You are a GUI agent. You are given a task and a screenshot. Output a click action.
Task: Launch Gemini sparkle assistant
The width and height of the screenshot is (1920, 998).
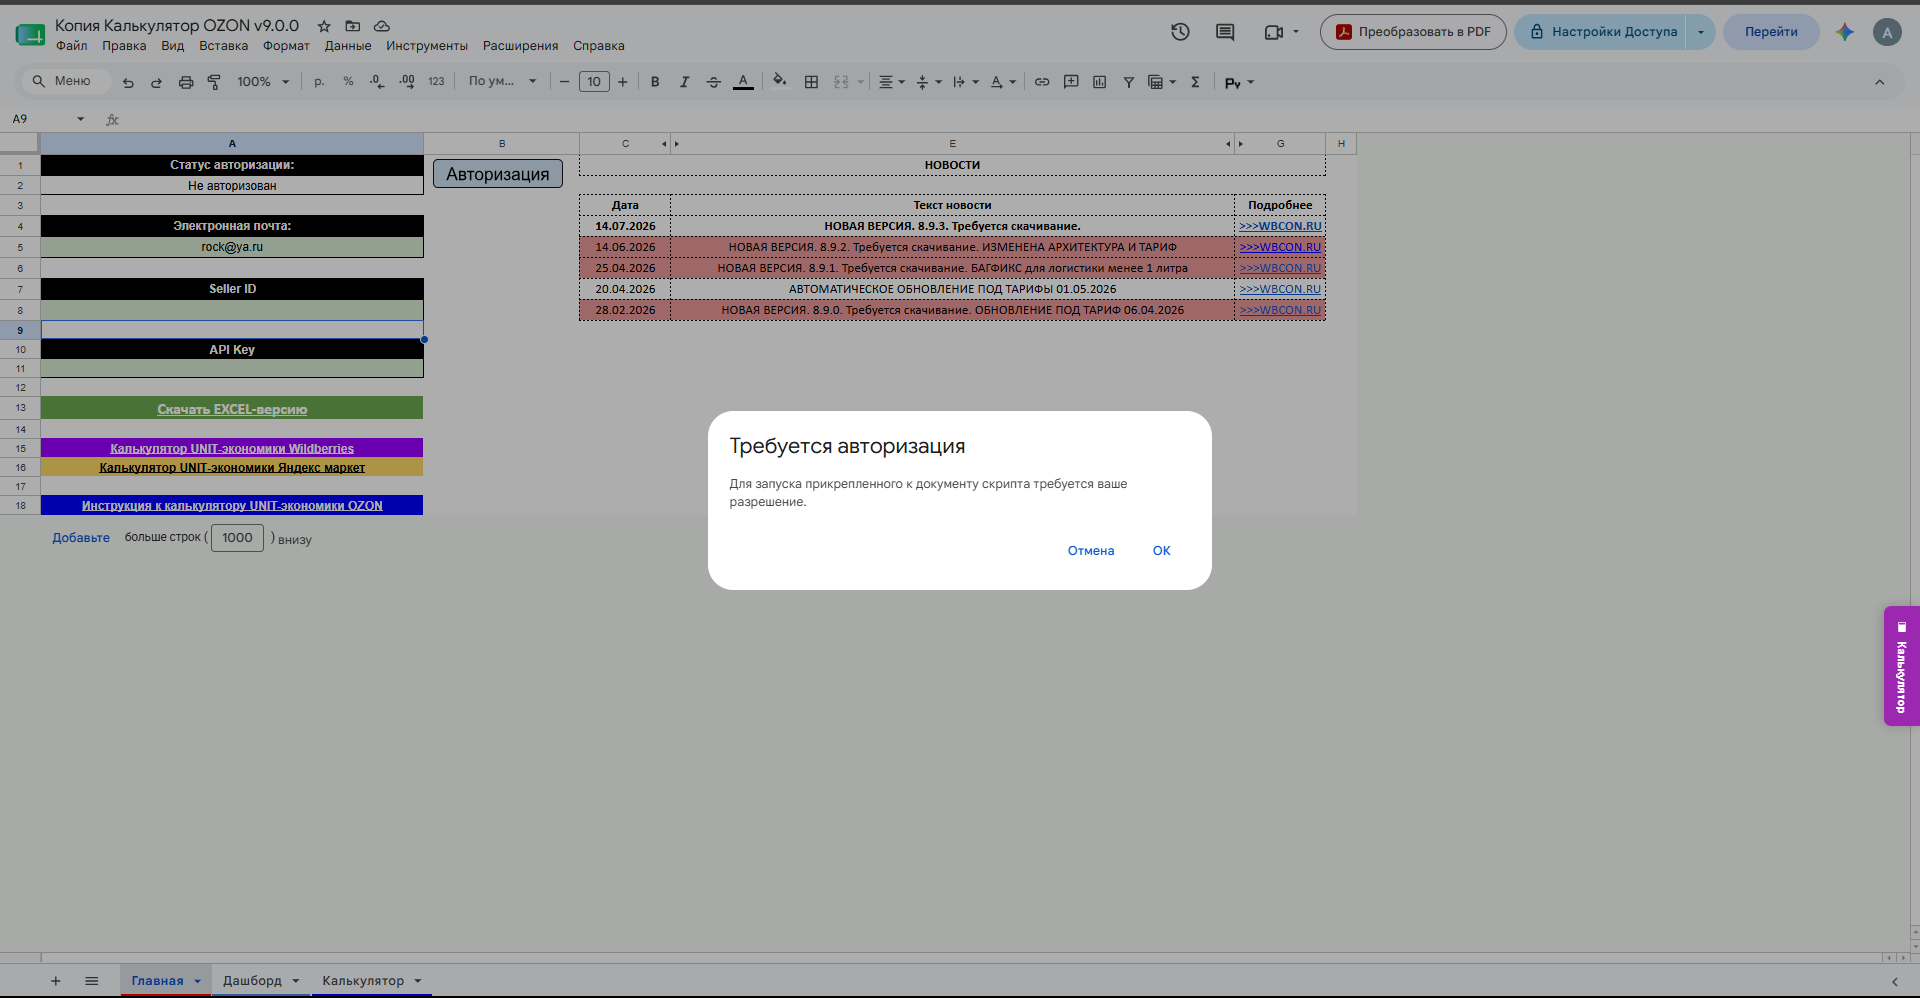(x=1845, y=32)
